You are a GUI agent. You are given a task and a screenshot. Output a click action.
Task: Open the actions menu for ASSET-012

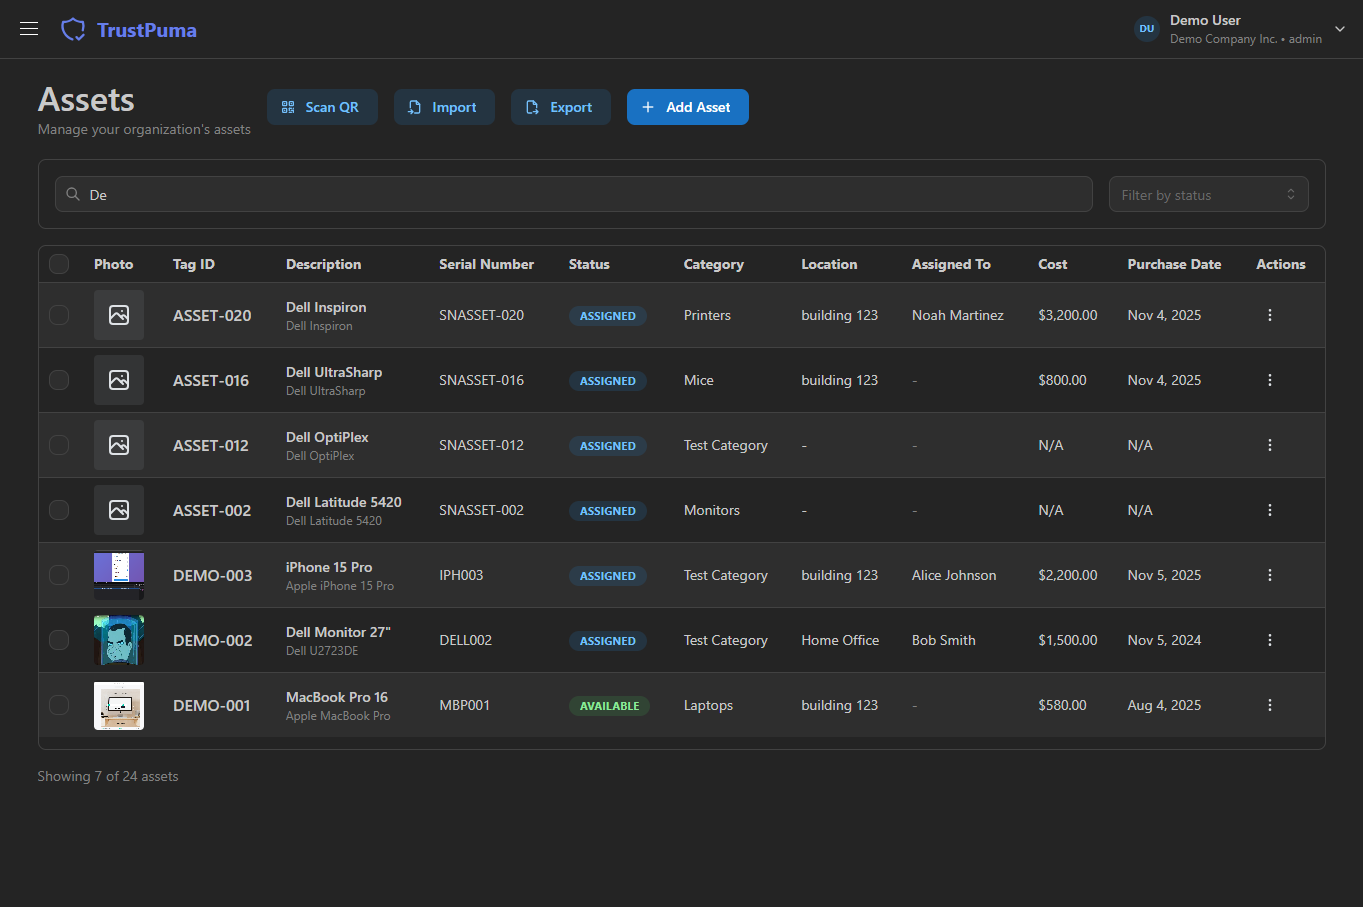tap(1269, 445)
